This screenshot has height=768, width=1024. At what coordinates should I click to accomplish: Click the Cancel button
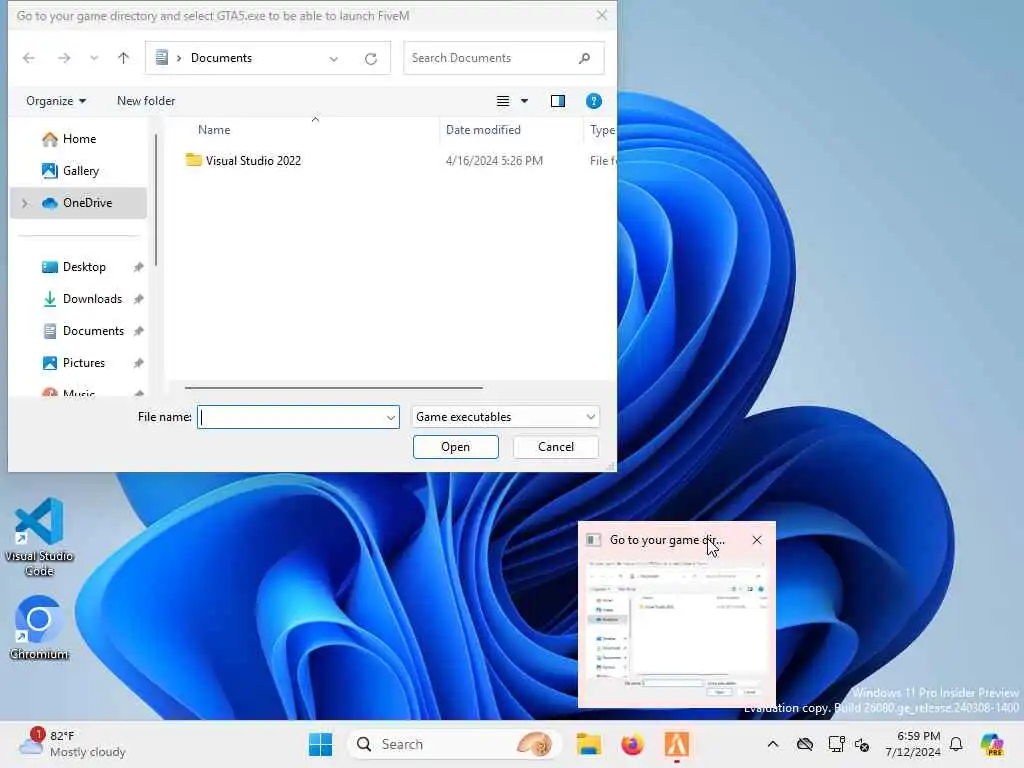pos(556,447)
